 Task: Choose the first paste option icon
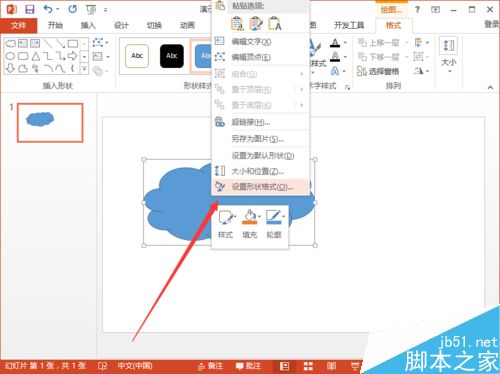coord(237,23)
